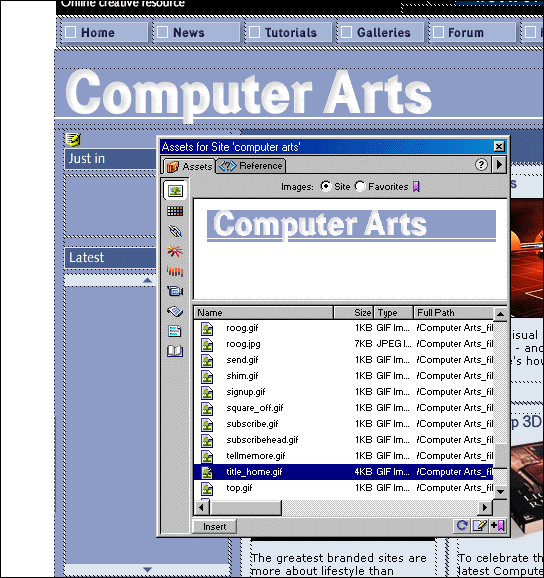Sort the list by Size column header
The height and width of the screenshot is (578, 544).
(x=353, y=313)
